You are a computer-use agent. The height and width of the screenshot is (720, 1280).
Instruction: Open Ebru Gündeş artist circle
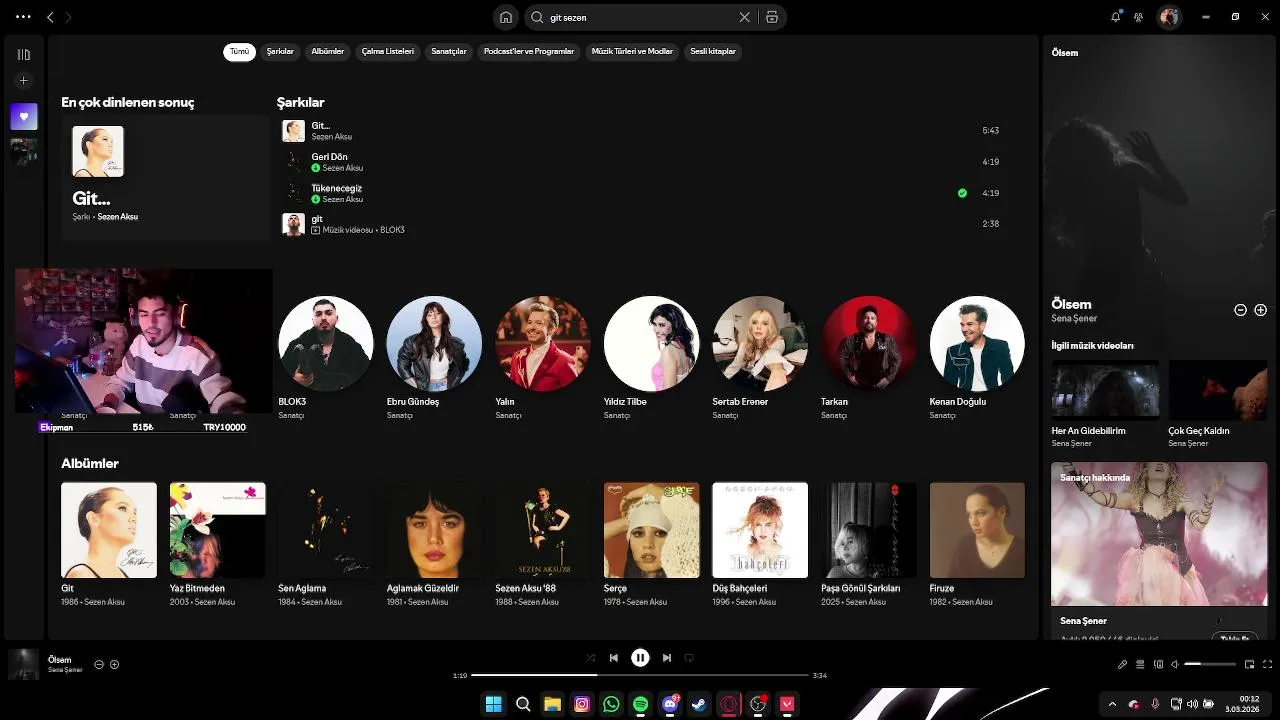(434, 343)
